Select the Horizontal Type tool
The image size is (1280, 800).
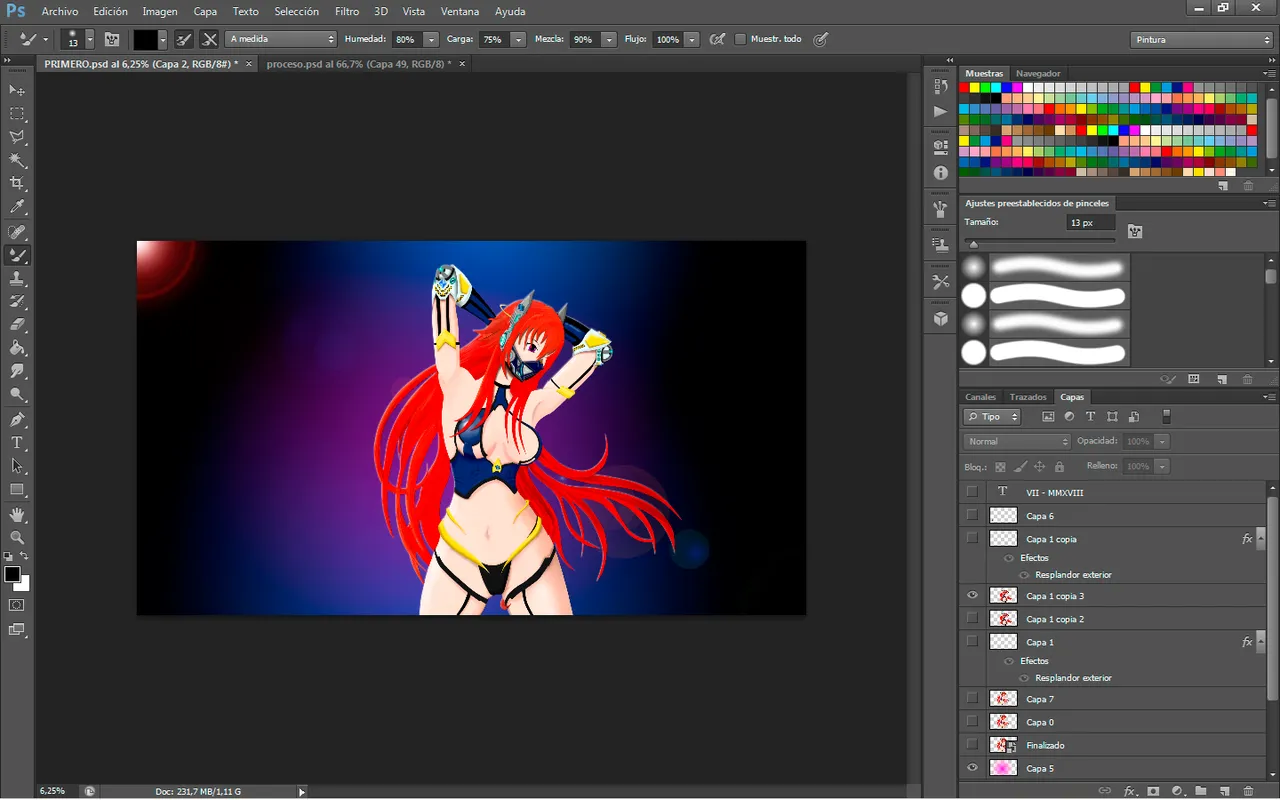click(x=17, y=443)
